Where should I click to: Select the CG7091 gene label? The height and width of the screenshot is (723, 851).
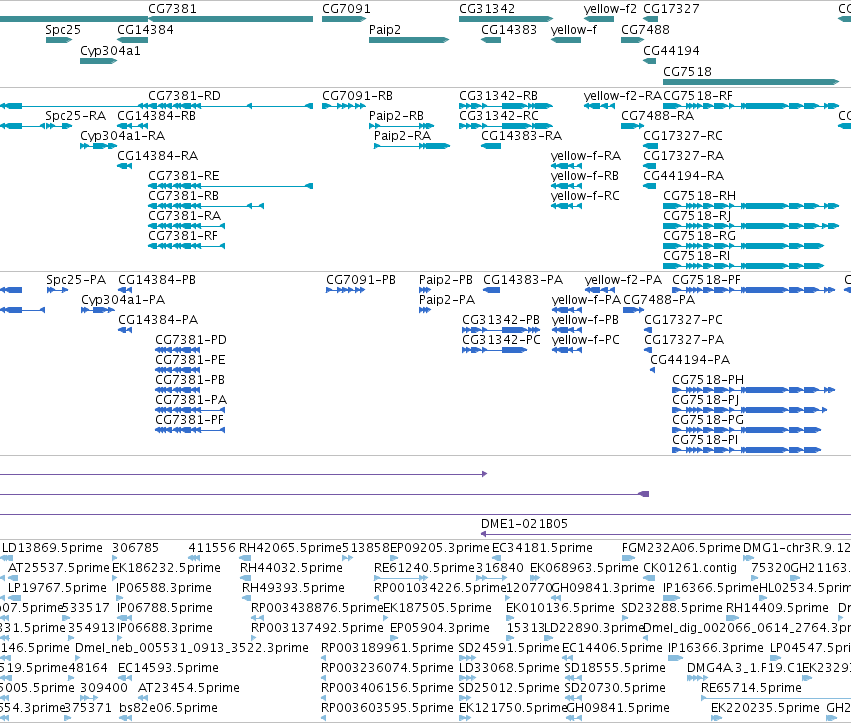click(346, 9)
